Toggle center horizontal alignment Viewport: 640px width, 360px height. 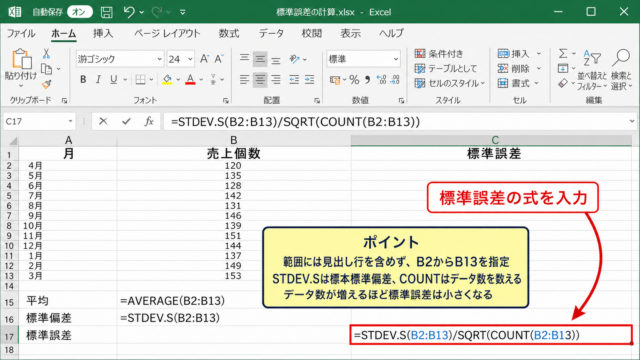[x=260, y=80]
